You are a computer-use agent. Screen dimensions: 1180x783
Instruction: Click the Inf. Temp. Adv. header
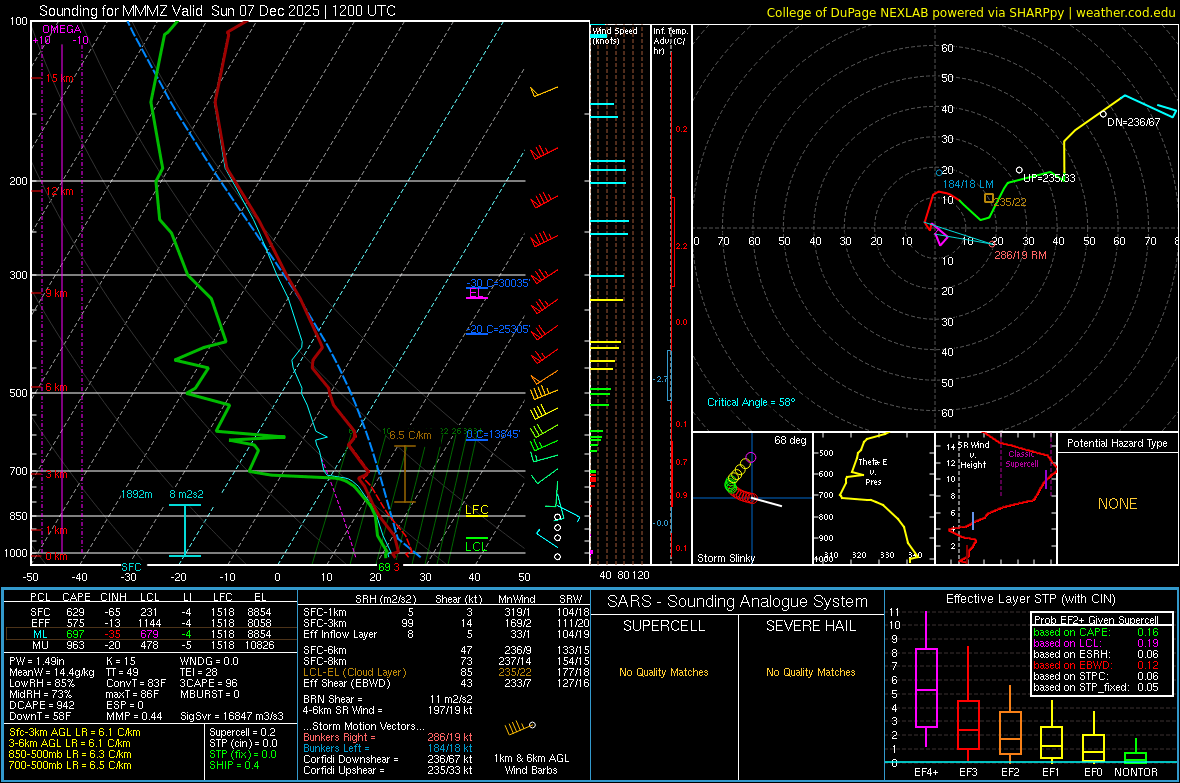click(670, 41)
